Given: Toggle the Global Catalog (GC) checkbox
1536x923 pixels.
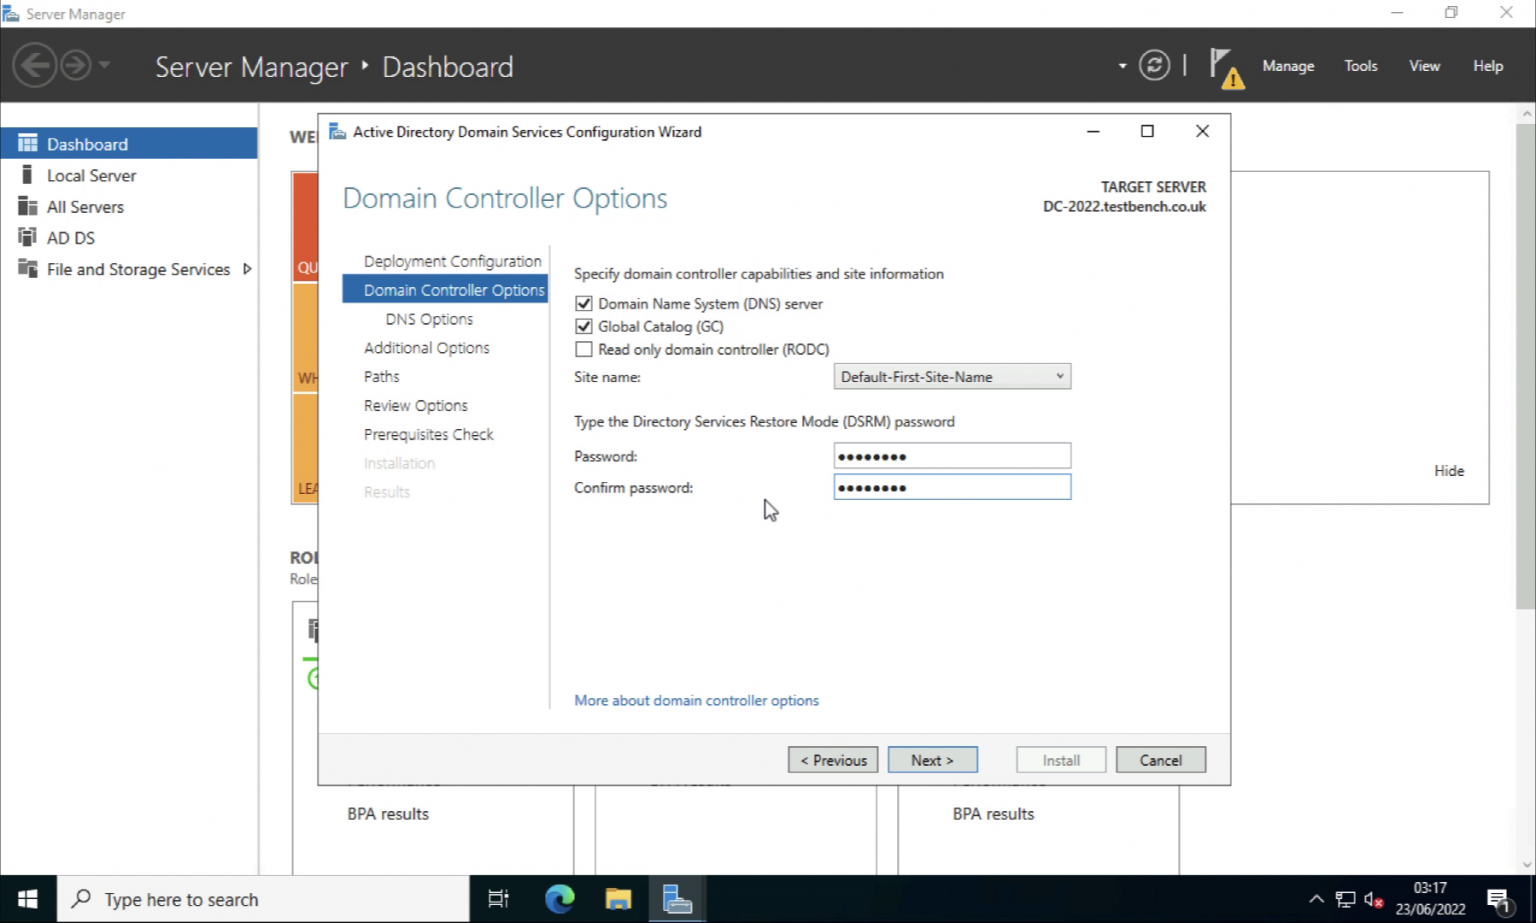Looking at the screenshot, I should (x=584, y=326).
